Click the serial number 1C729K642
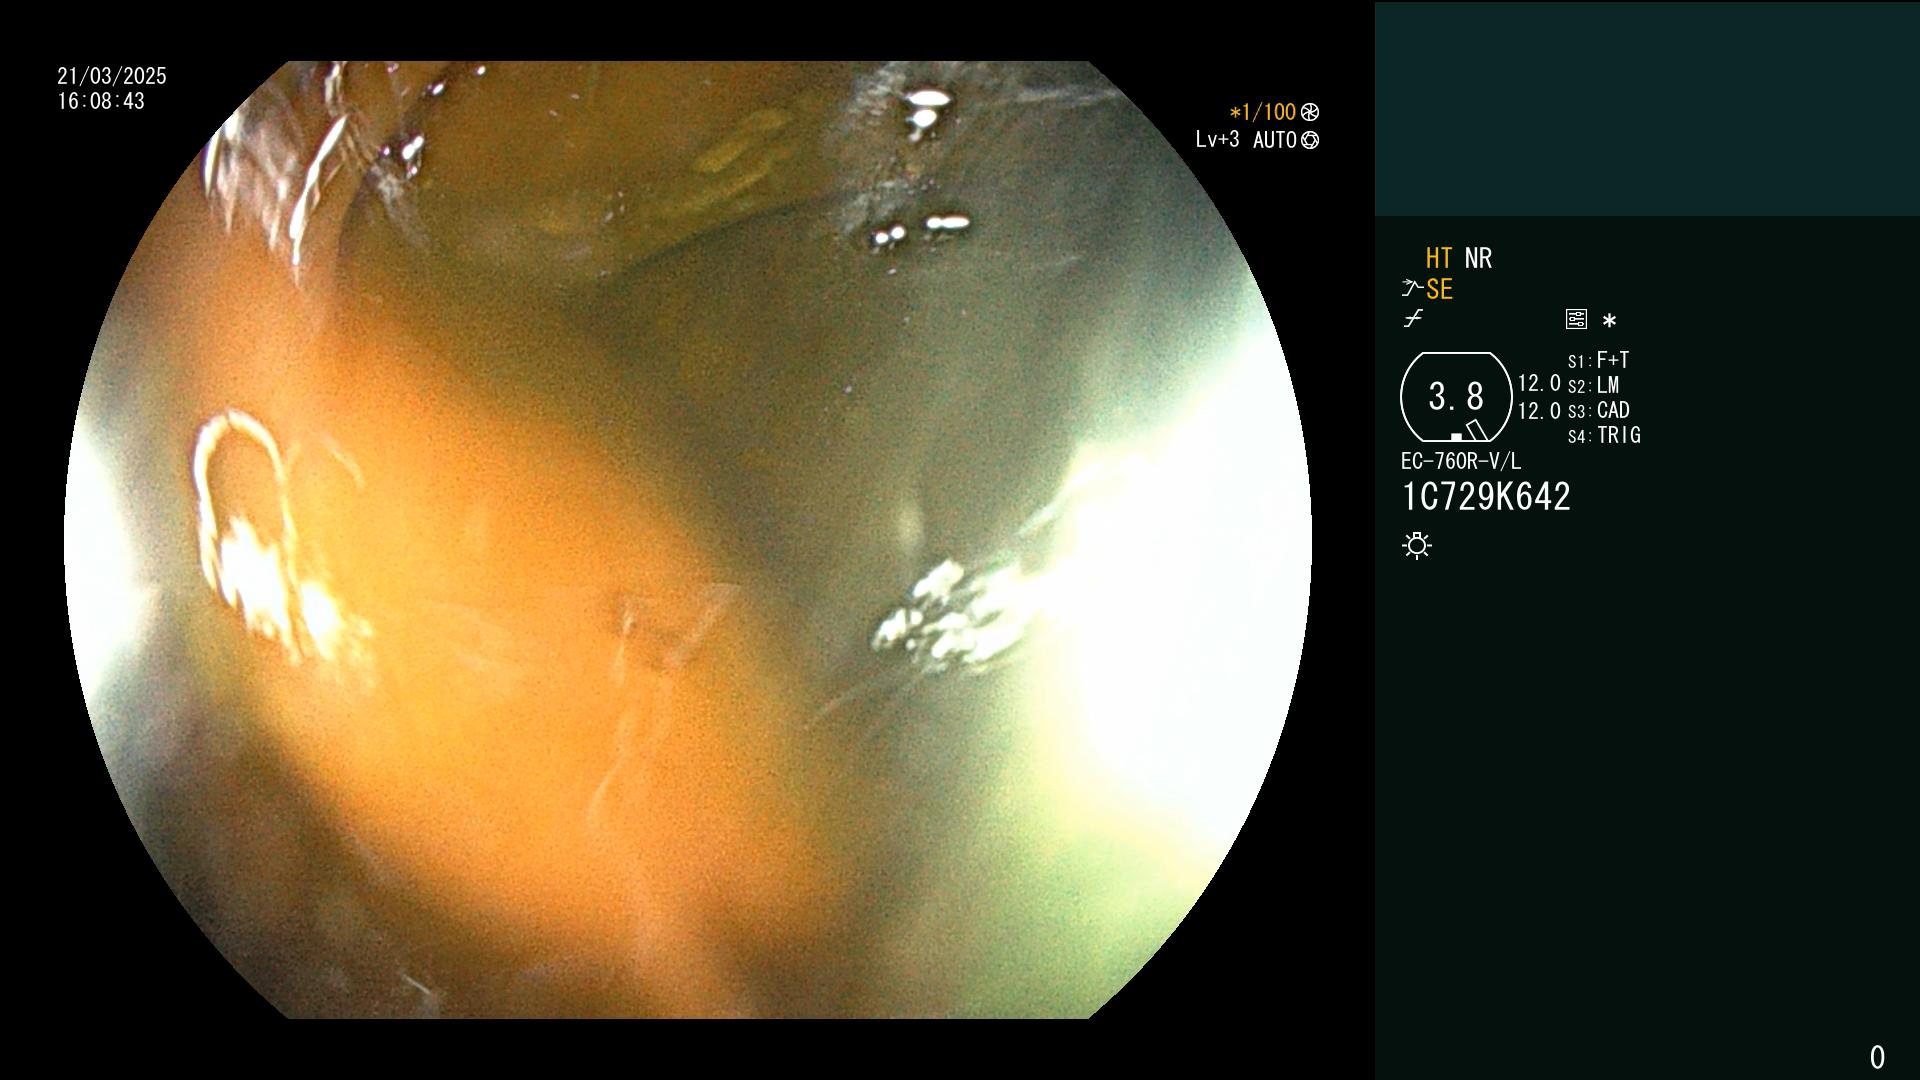 pos(1486,497)
